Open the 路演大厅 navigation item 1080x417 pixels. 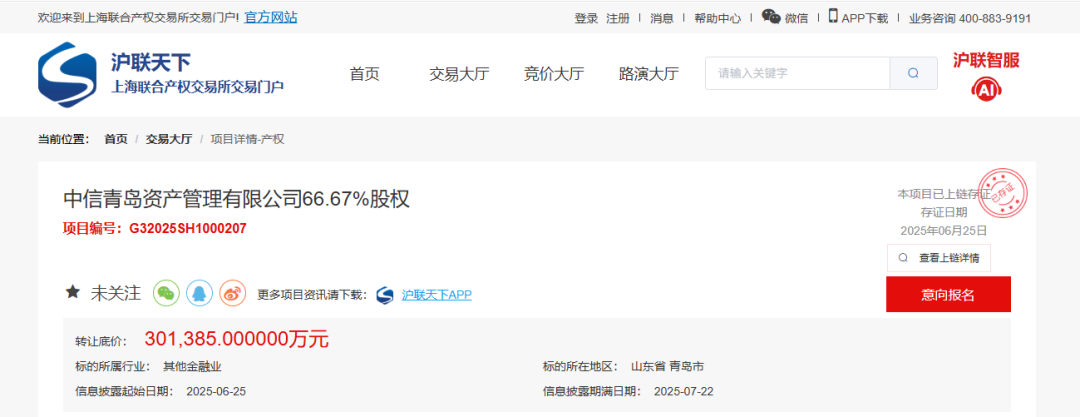click(649, 74)
